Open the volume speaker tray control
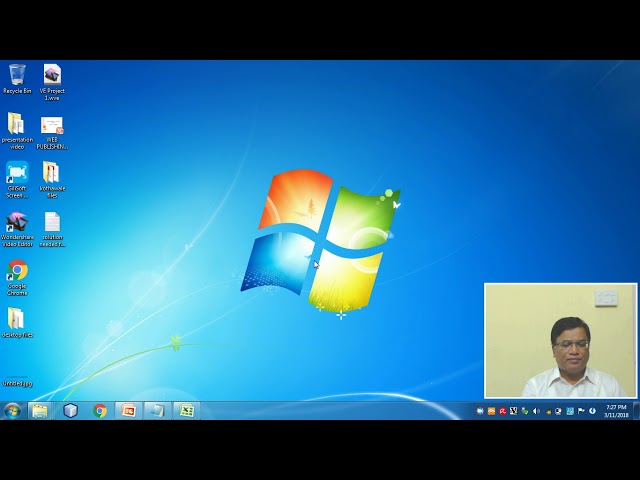Image resolution: width=640 pixels, height=480 pixels. 536,411
